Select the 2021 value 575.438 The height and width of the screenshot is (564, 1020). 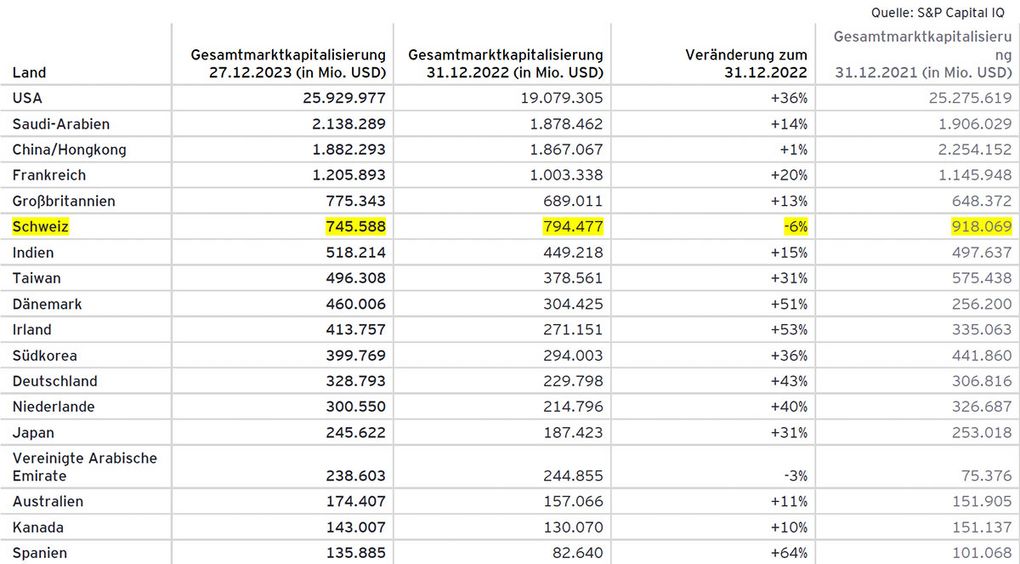(982, 278)
